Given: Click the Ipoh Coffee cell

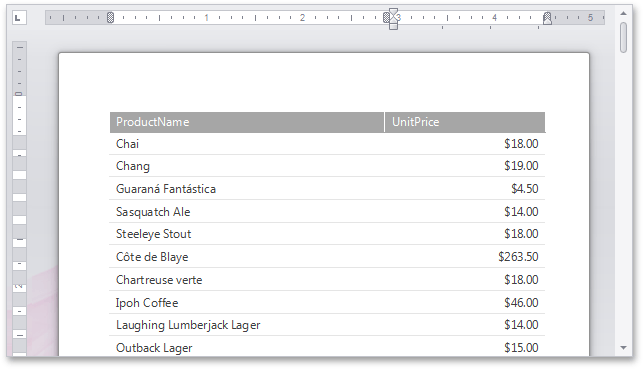Looking at the screenshot, I should tap(247, 303).
